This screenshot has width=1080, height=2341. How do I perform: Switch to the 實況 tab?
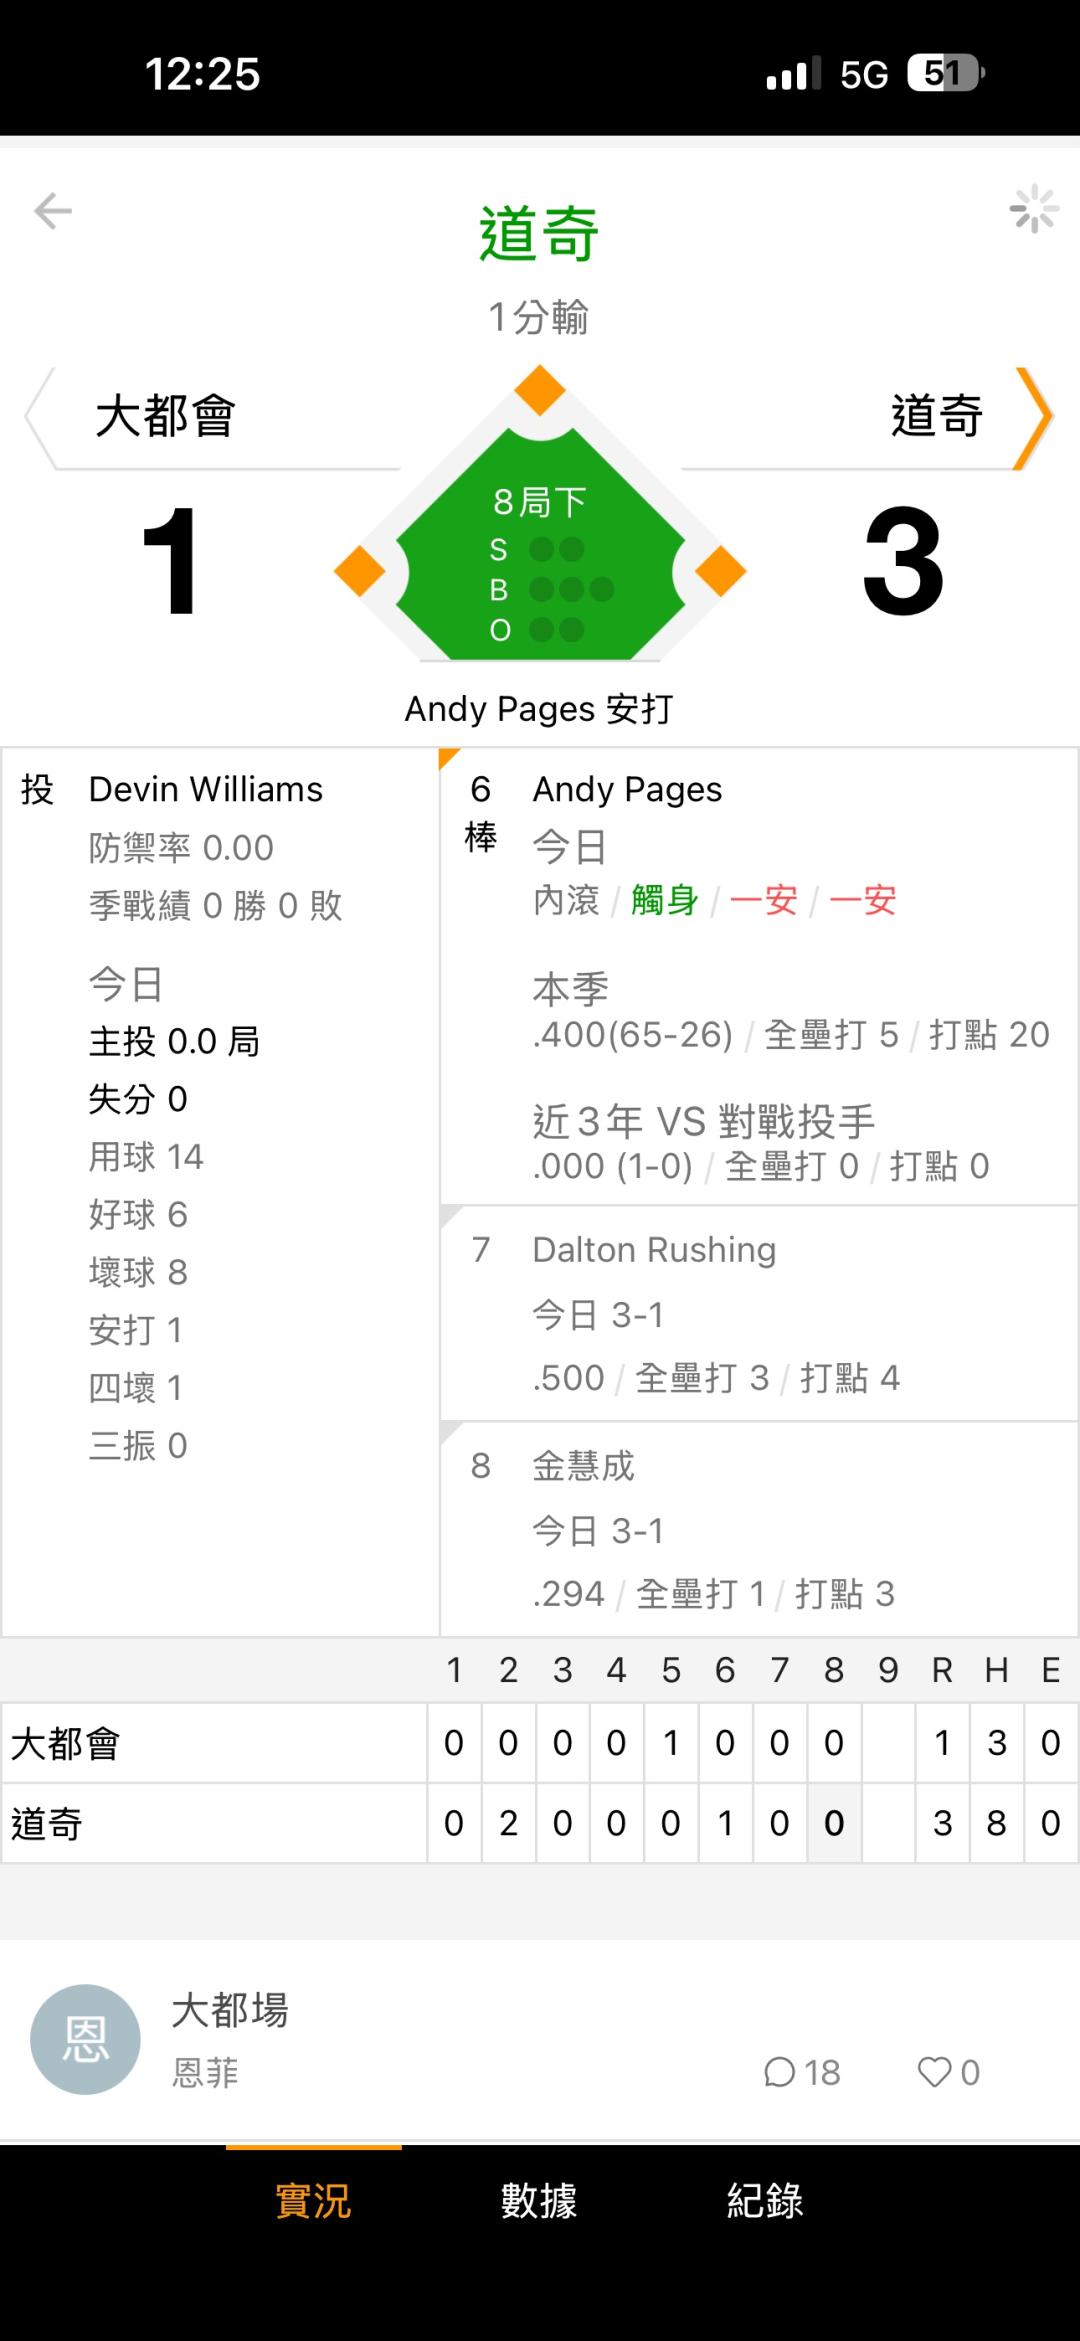coord(313,2201)
